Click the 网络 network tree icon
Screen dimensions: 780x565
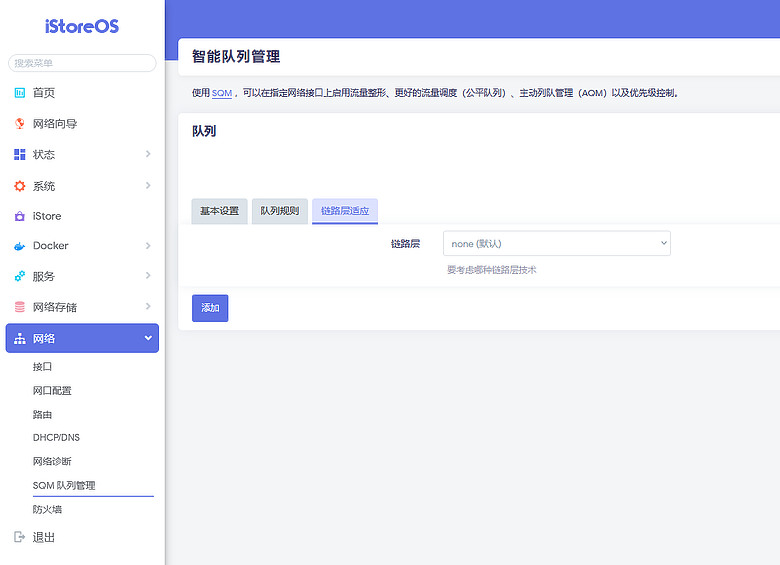coord(20,339)
